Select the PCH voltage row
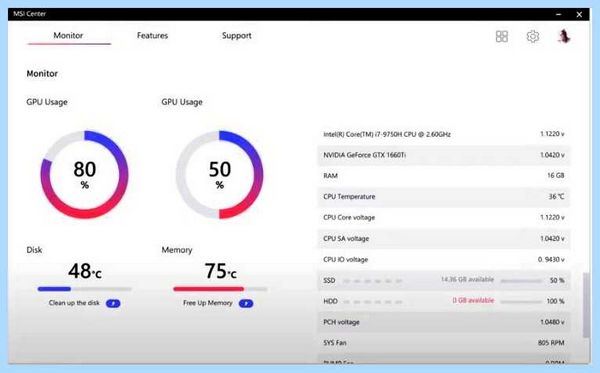Screen dimensions: 600x373 pyautogui.click(x=444, y=322)
